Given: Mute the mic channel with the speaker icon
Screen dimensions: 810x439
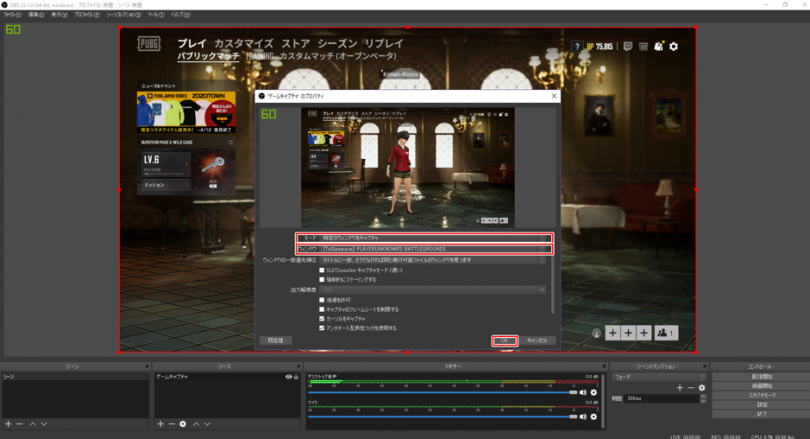Looking at the screenshot, I should (583, 416).
